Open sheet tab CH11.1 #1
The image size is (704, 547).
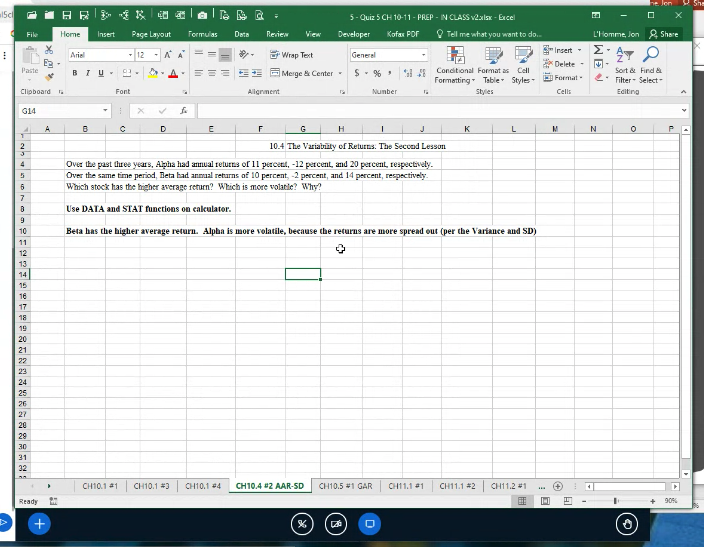[x=406, y=486]
